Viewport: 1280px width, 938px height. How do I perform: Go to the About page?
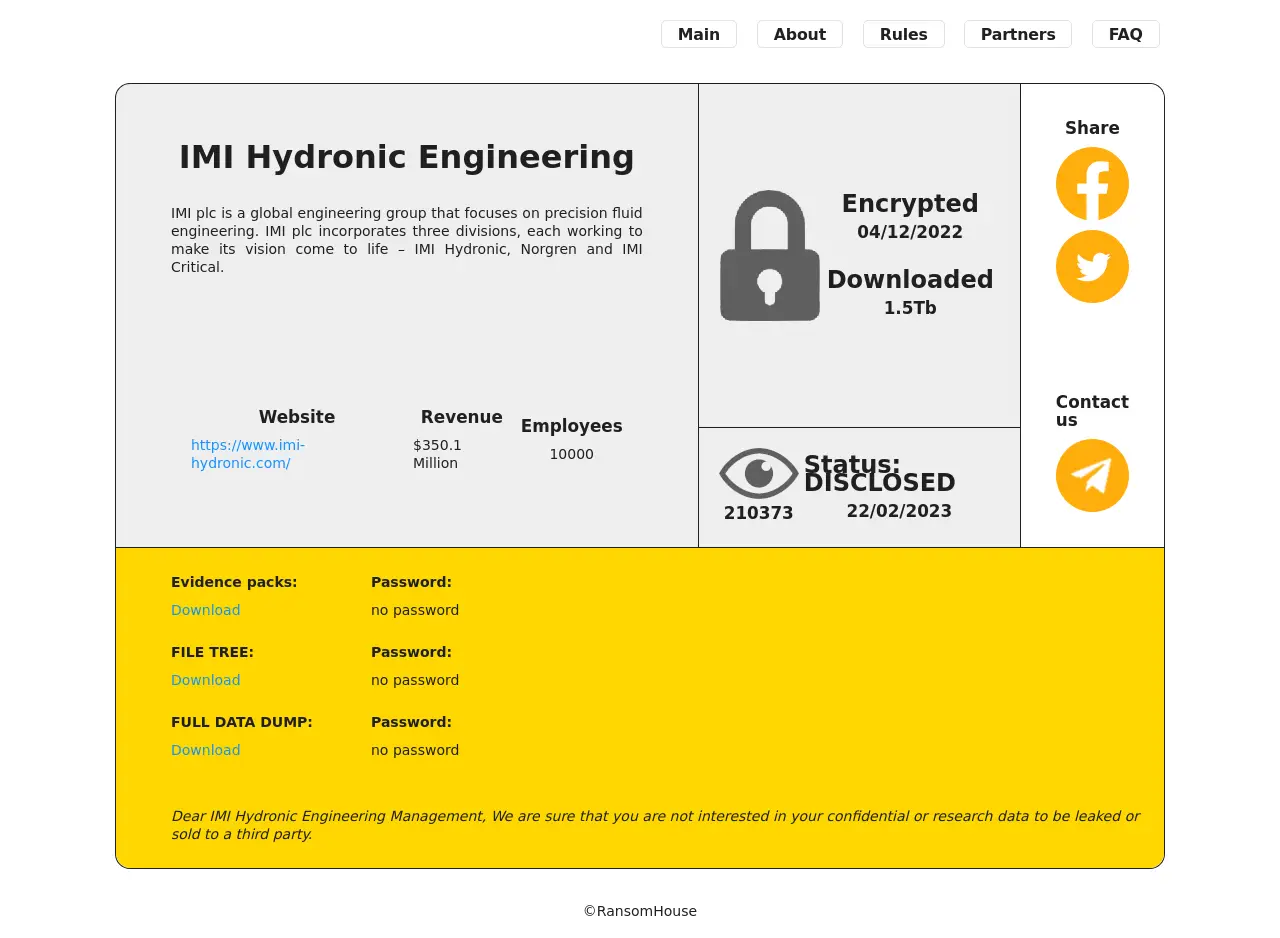tap(799, 34)
